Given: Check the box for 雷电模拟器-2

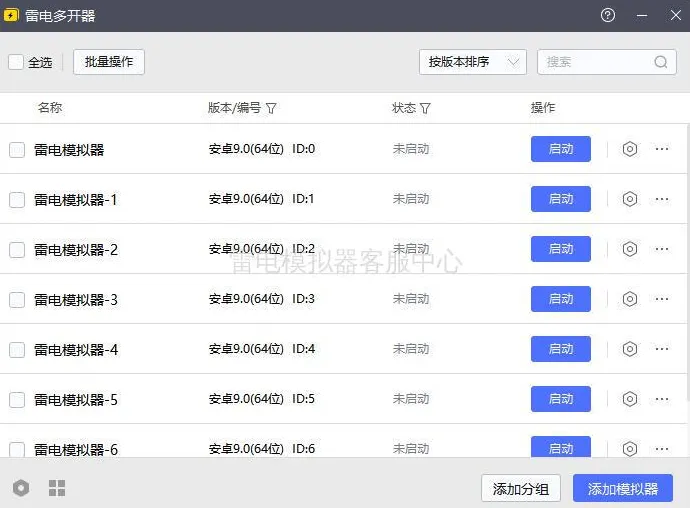Looking at the screenshot, I should click(17, 250).
